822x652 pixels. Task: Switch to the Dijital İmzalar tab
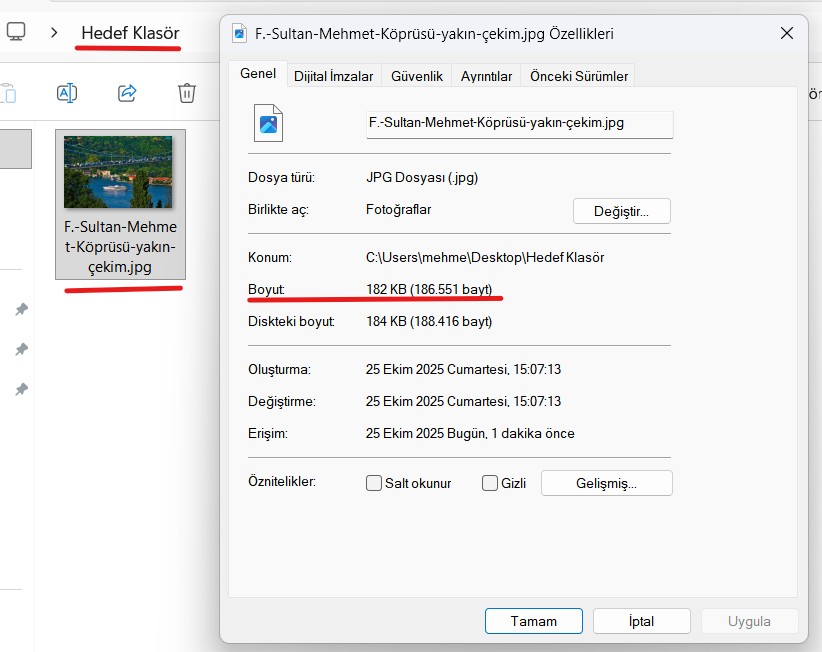tap(333, 76)
